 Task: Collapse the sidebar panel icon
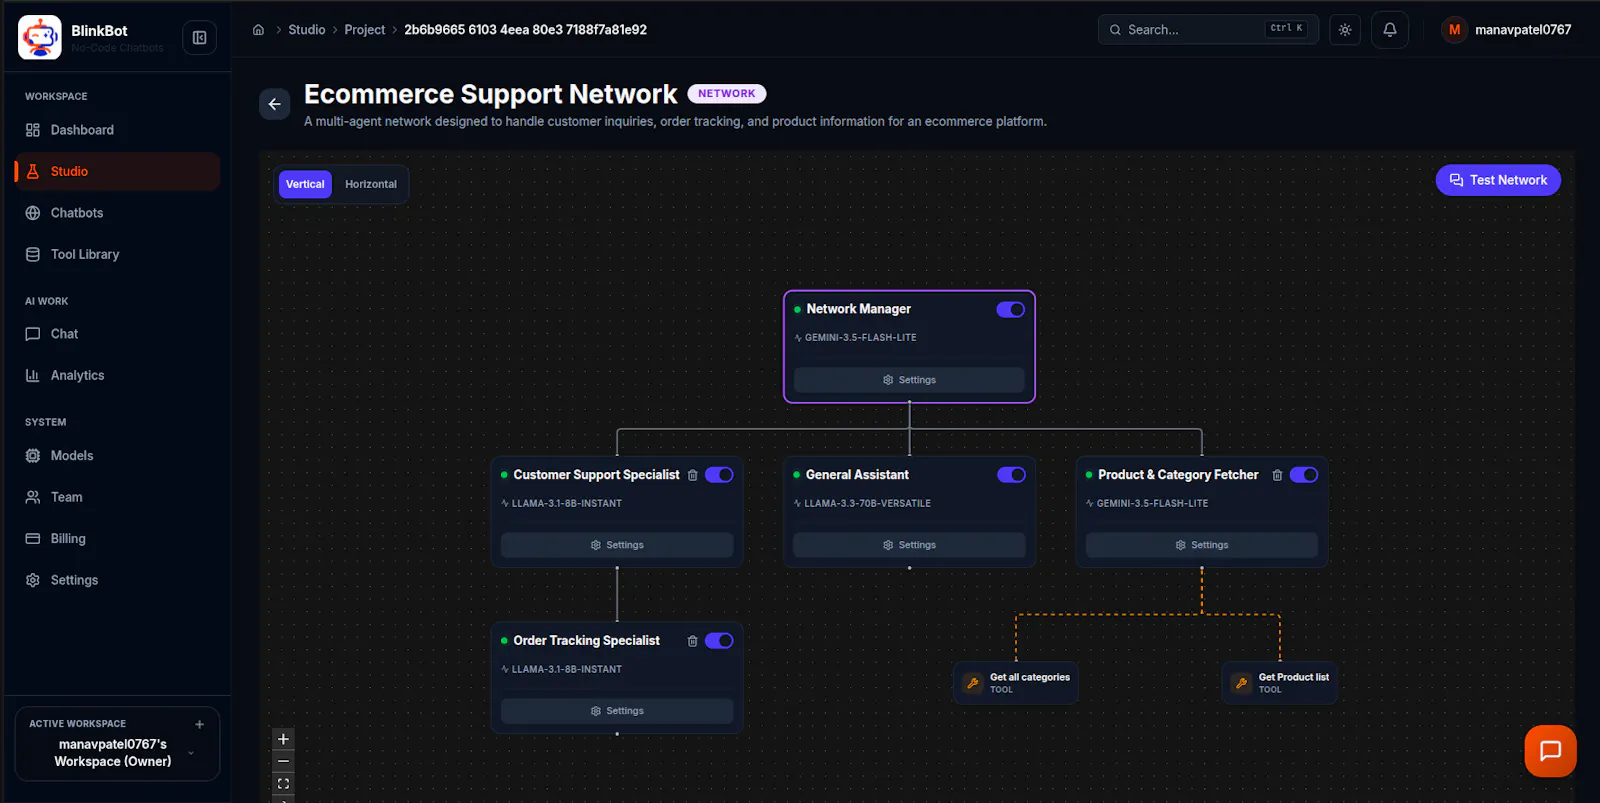coord(199,38)
